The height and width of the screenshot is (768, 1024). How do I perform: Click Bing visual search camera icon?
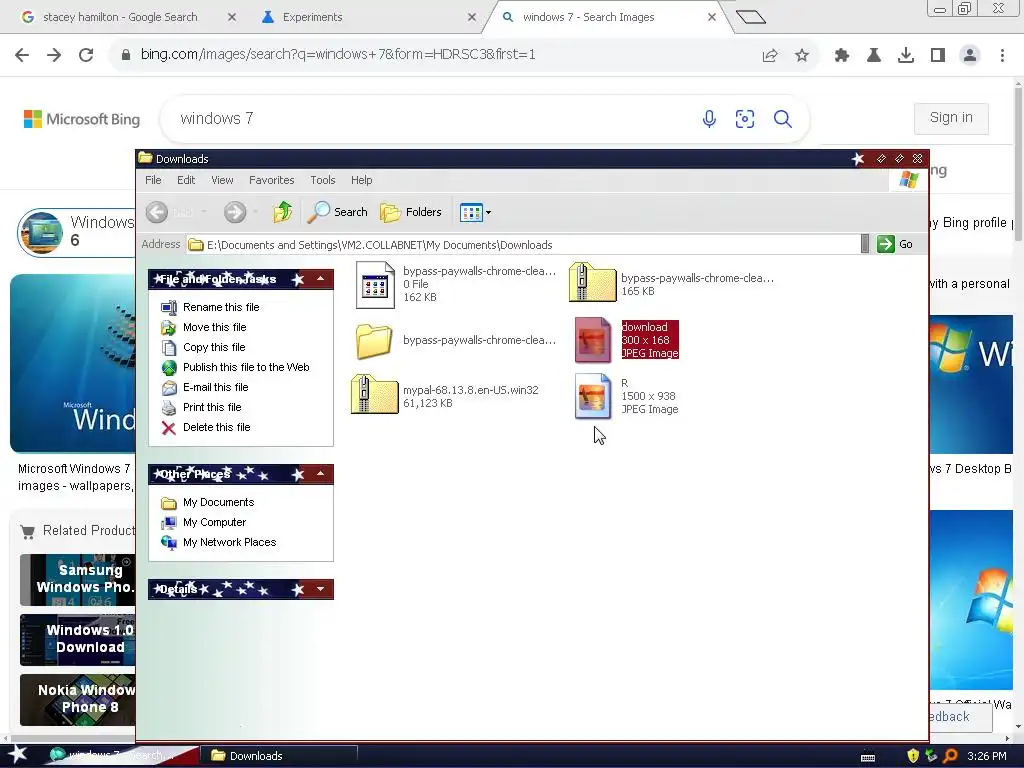(744, 119)
